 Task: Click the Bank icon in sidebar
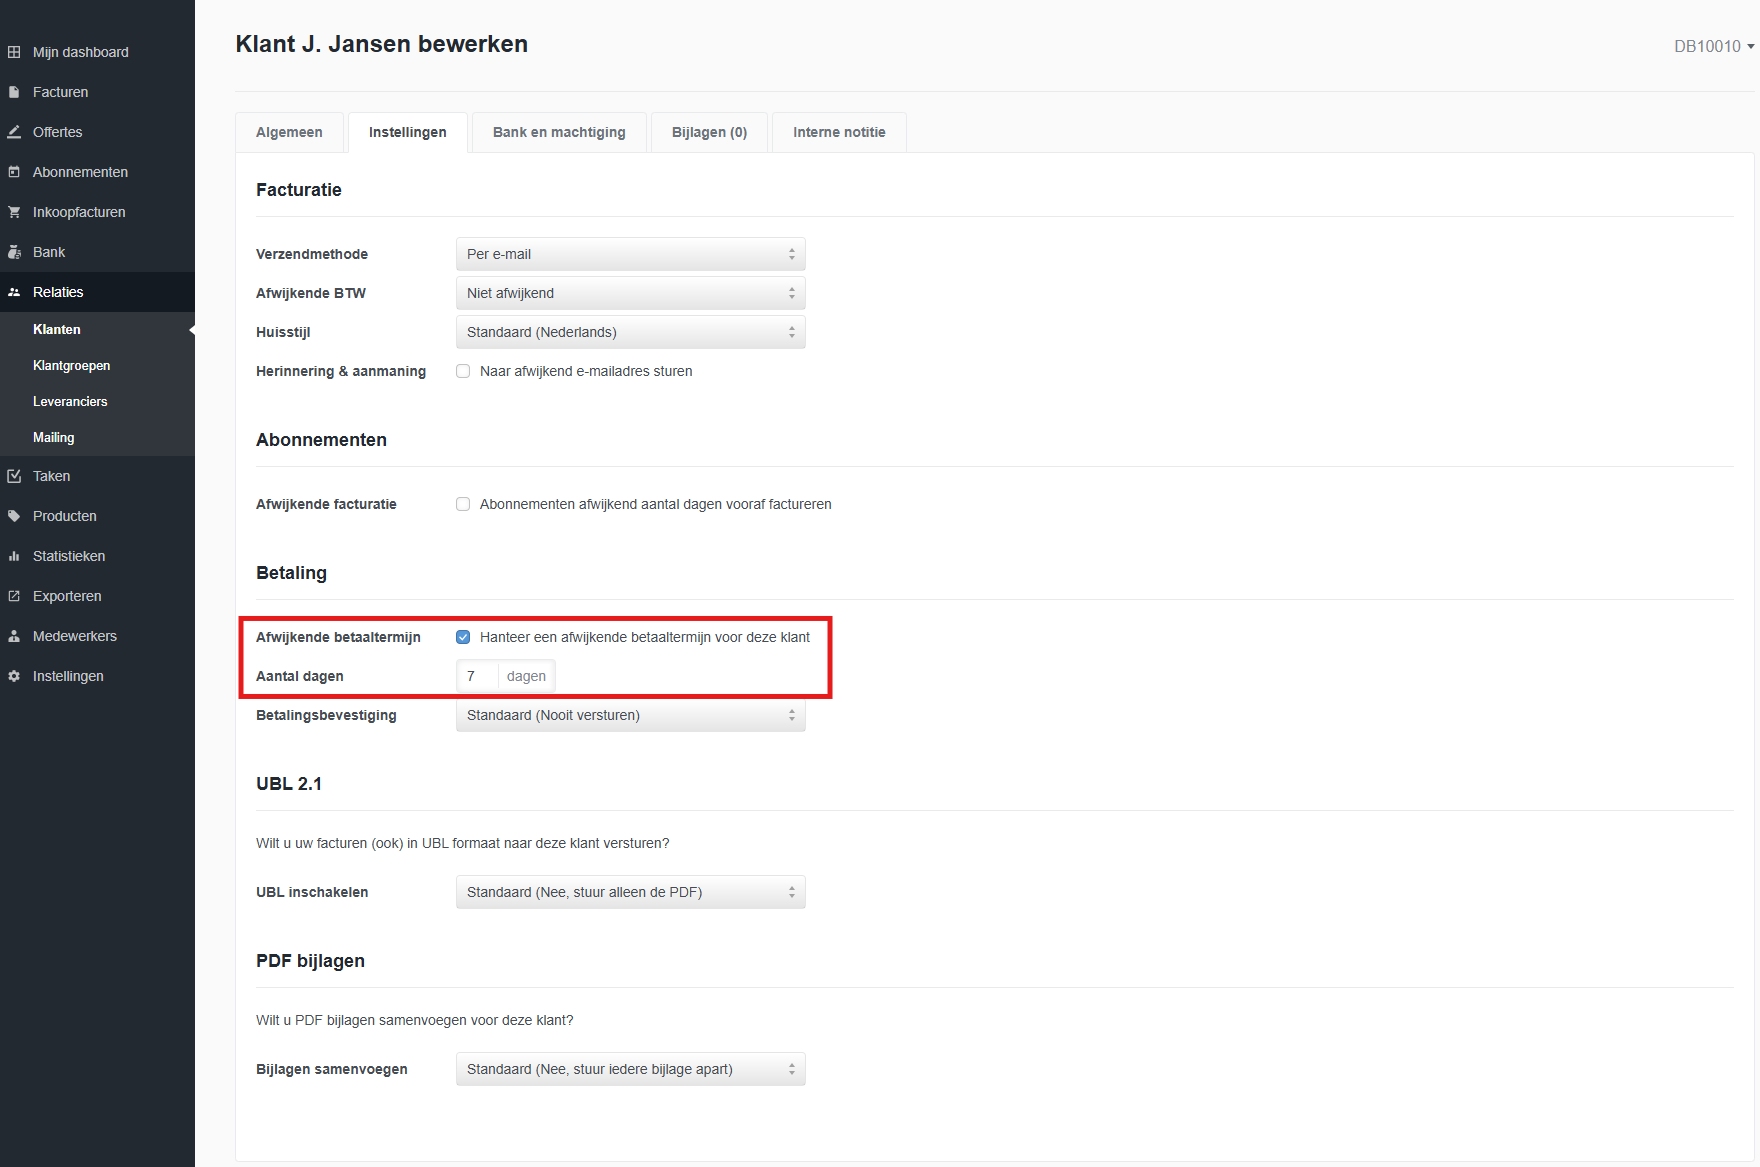click(14, 252)
